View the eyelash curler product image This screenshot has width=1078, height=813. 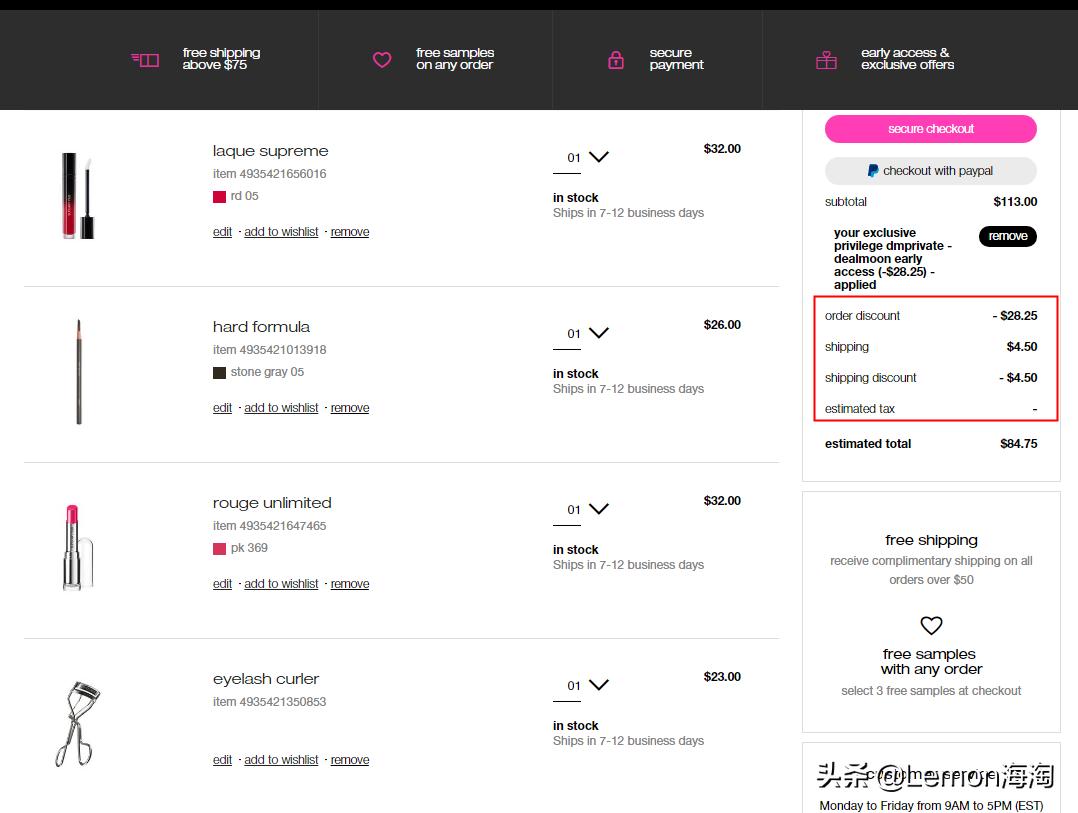[78, 722]
